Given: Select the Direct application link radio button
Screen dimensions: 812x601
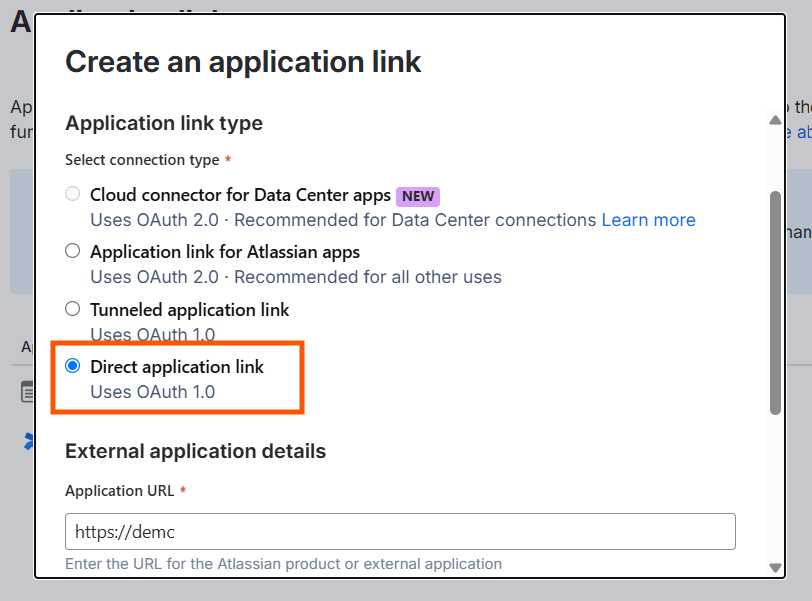Looking at the screenshot, I should tap(72, 366).
